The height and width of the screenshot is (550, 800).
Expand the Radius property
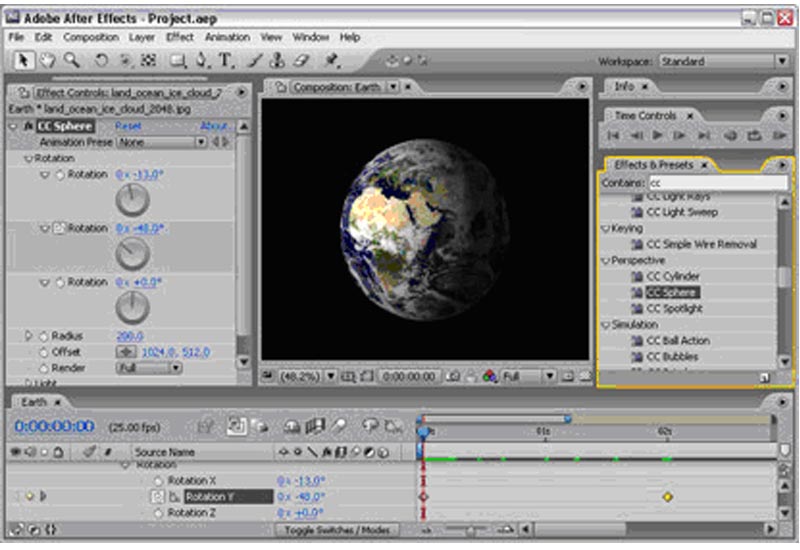29,336
